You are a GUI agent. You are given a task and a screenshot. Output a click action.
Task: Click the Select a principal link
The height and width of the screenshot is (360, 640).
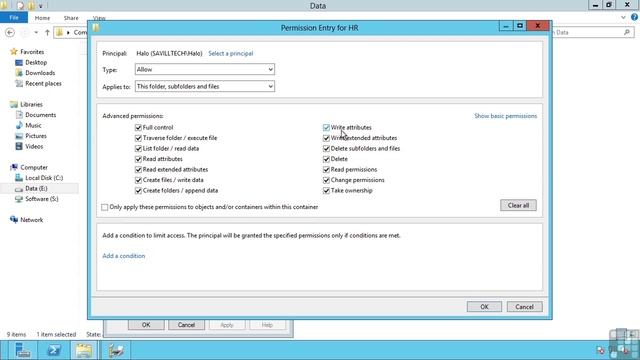(x=231, y=53)
